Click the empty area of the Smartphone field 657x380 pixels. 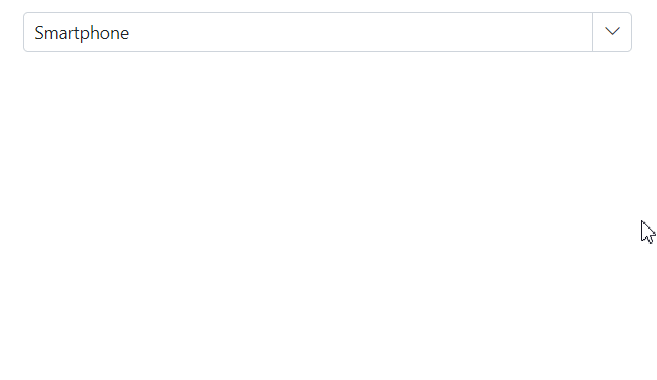tap(360, 32)
